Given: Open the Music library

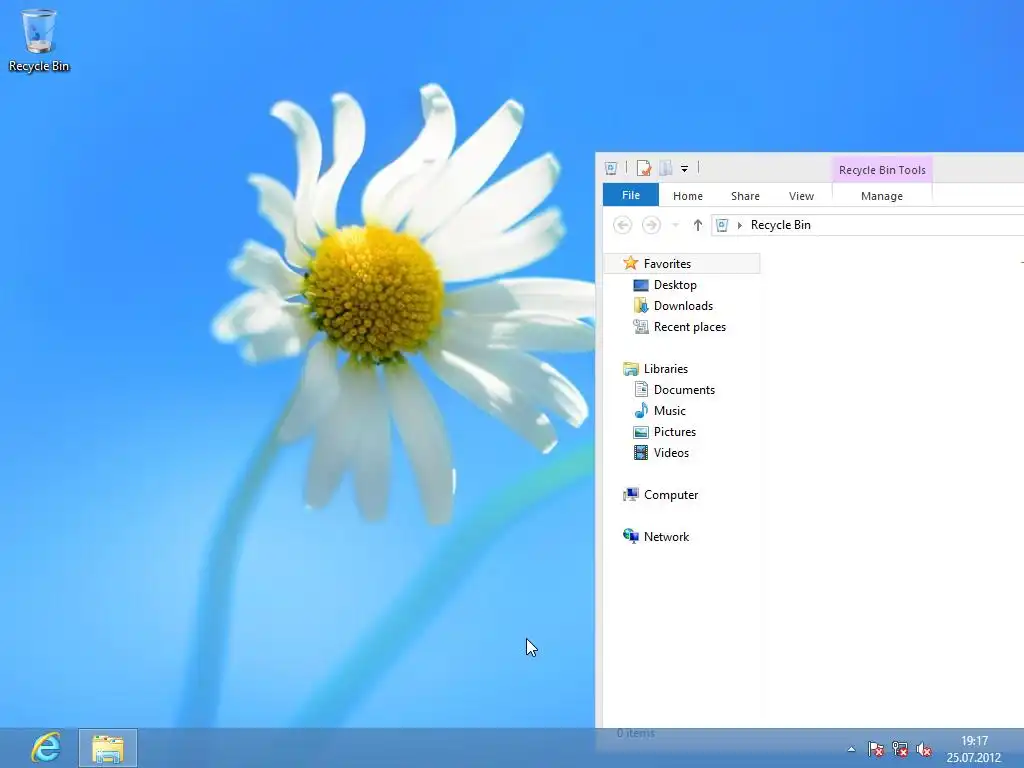Looking at the screenshot, I should click(669, 410).
